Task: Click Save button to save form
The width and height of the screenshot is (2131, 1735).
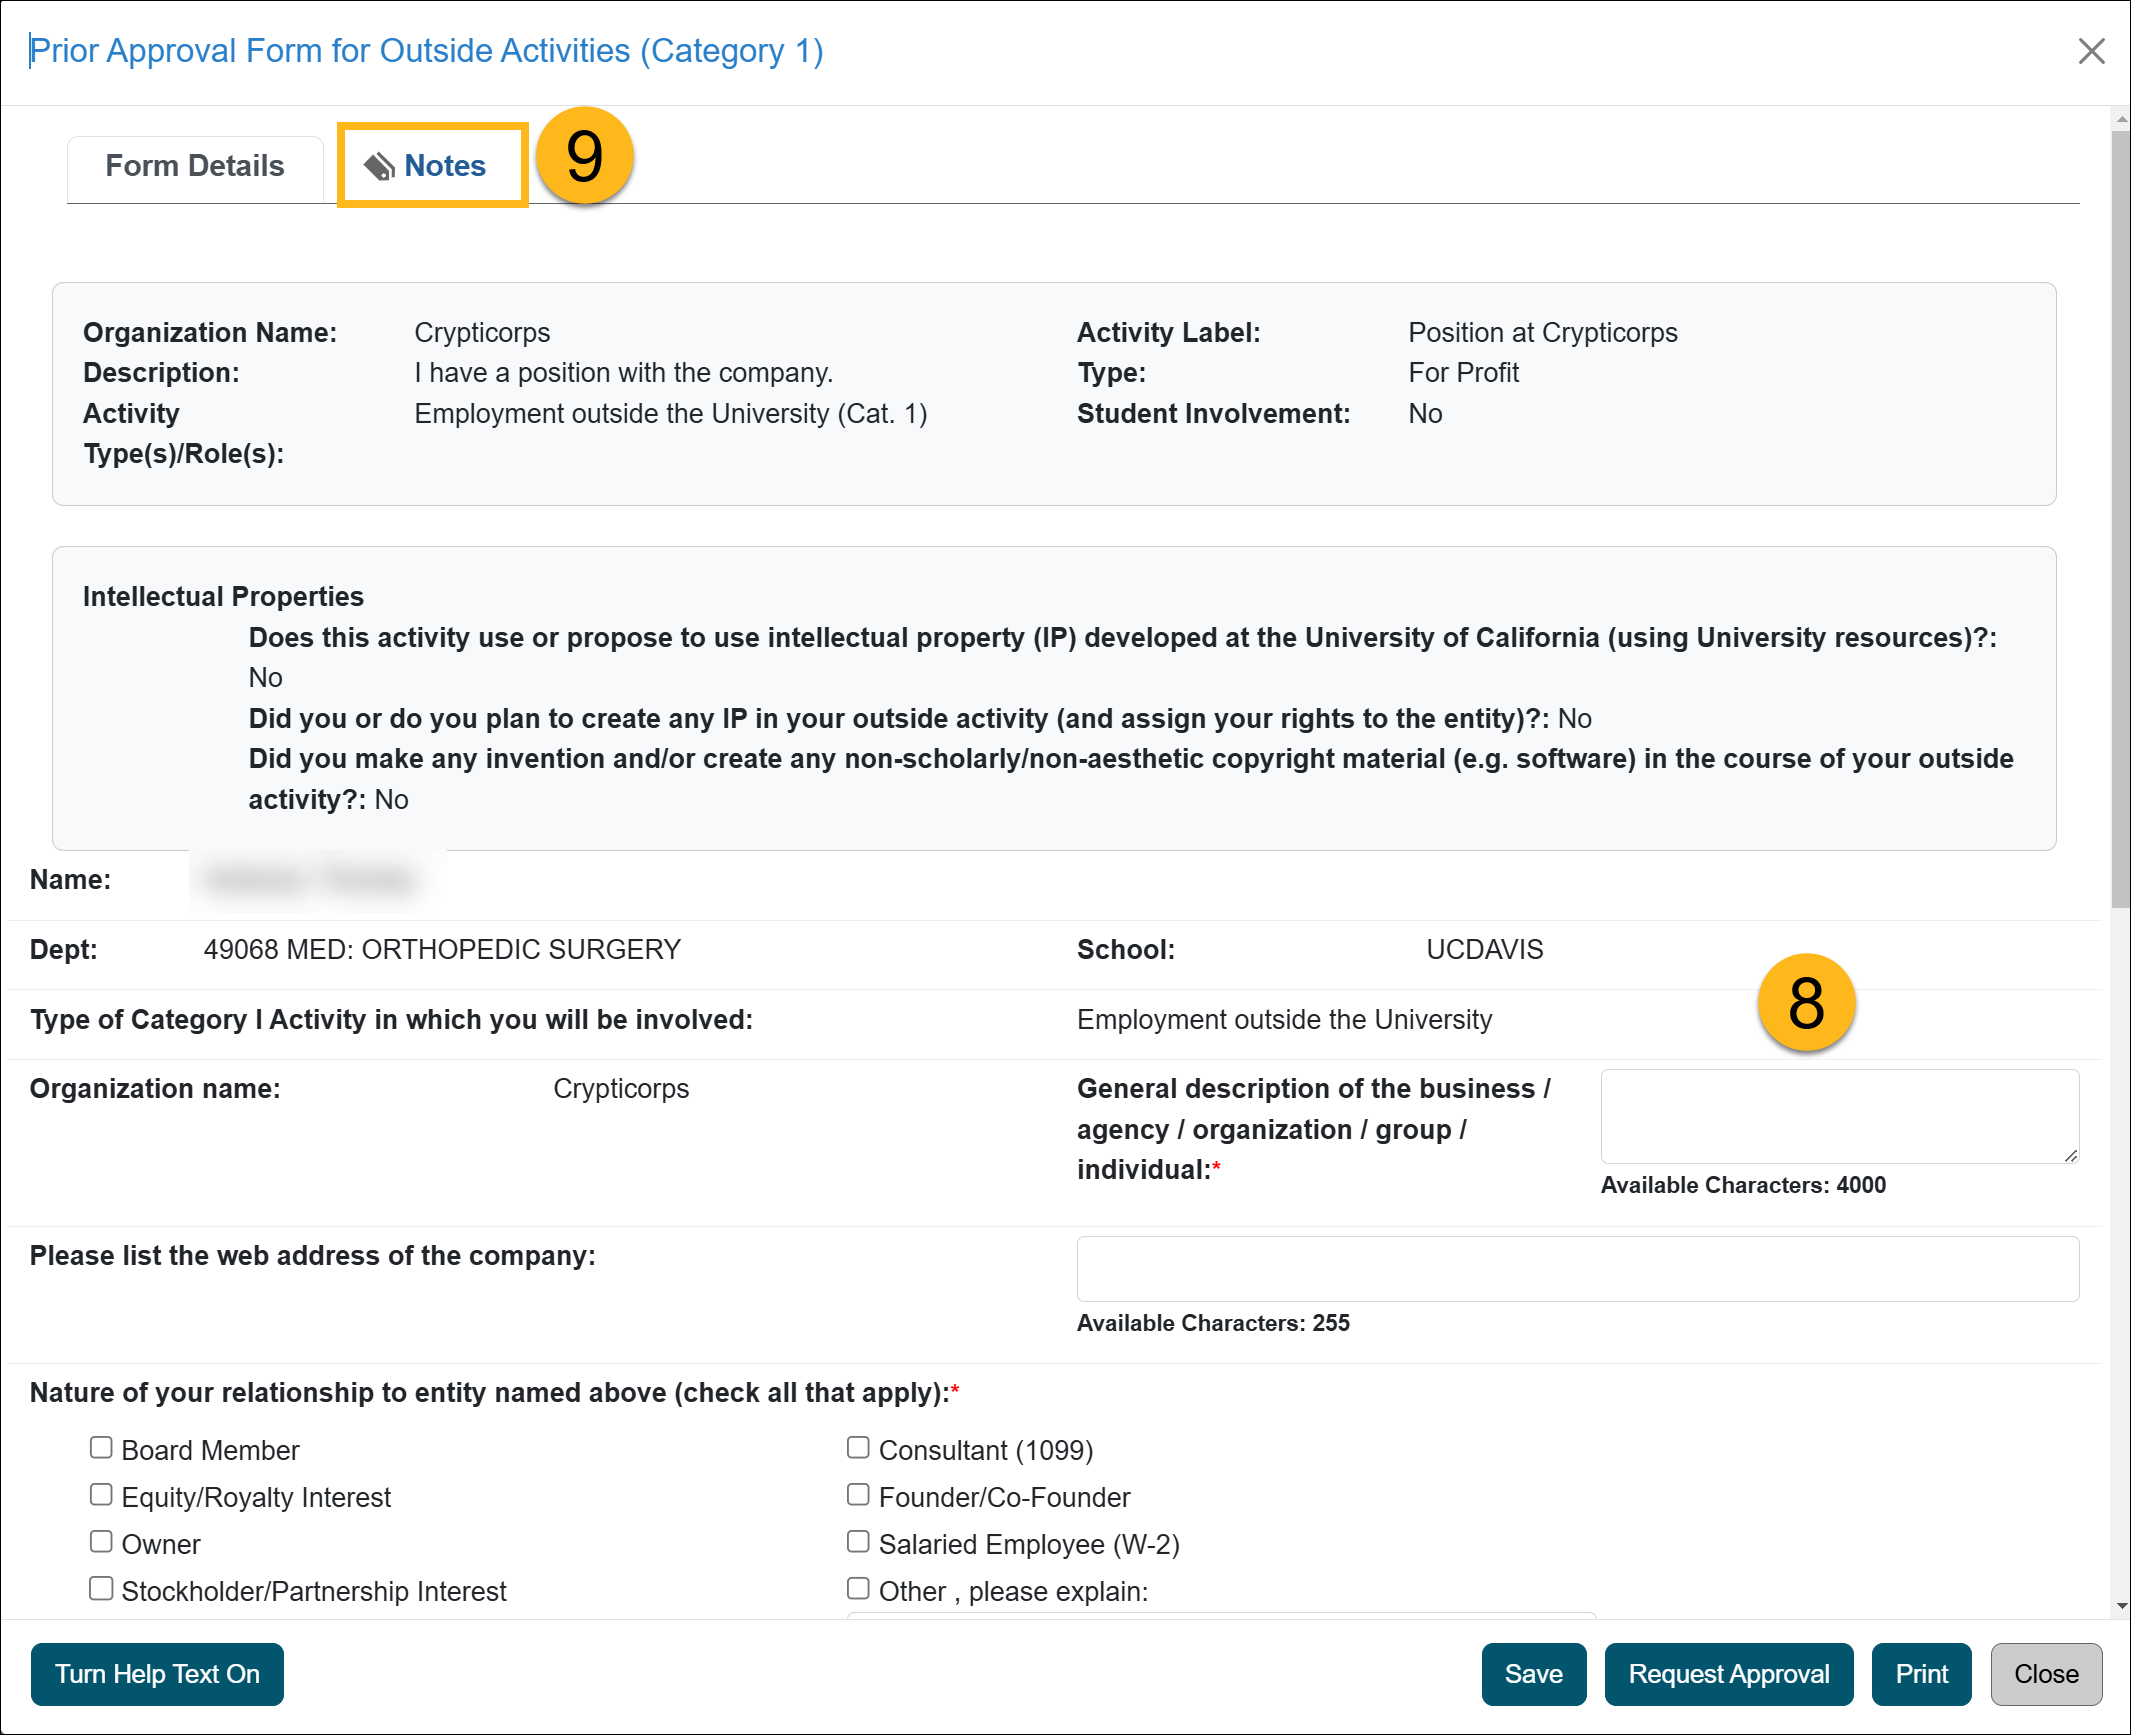Action: [1531, 1673]
